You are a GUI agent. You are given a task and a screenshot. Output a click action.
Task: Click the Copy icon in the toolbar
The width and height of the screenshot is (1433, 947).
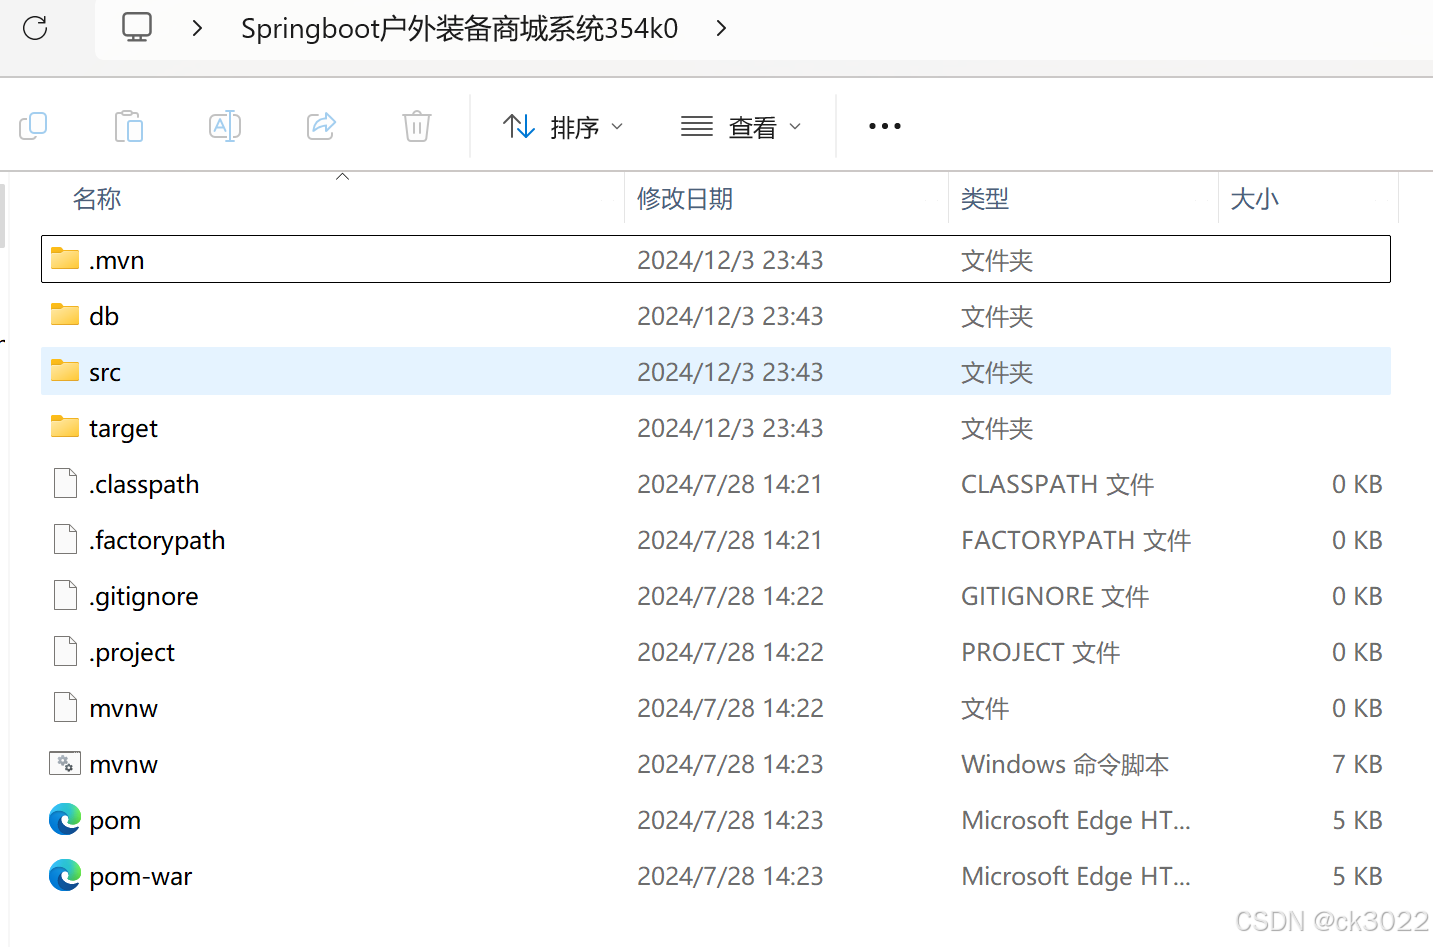pyautogui.click(x=33, y=126)
